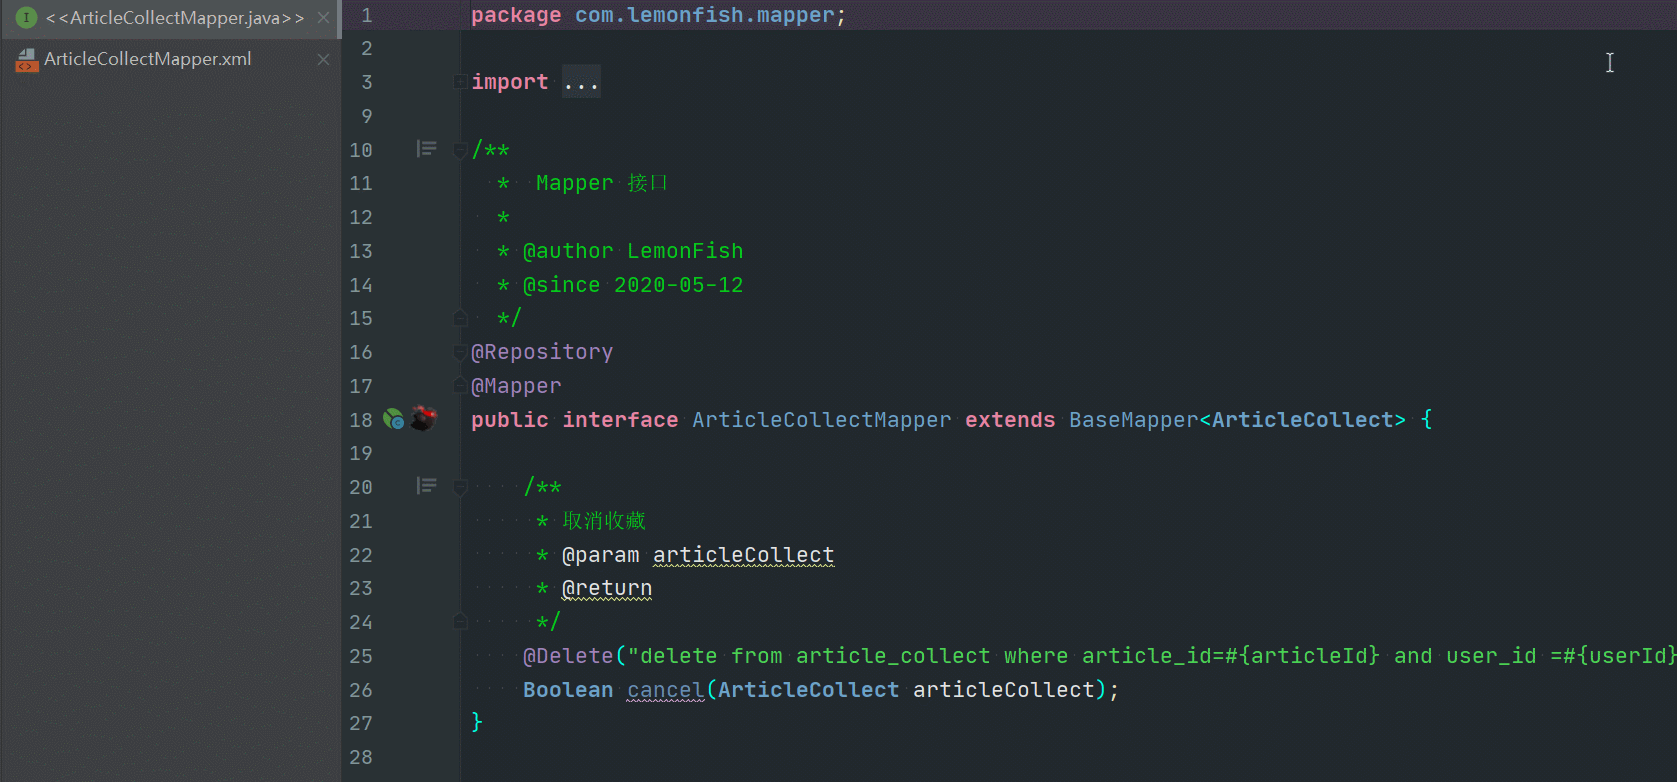Toggle rendered view for the method Javadoc on line 20
The height and width of the screenshot is (782, 1677).
(x=427, y=486)
